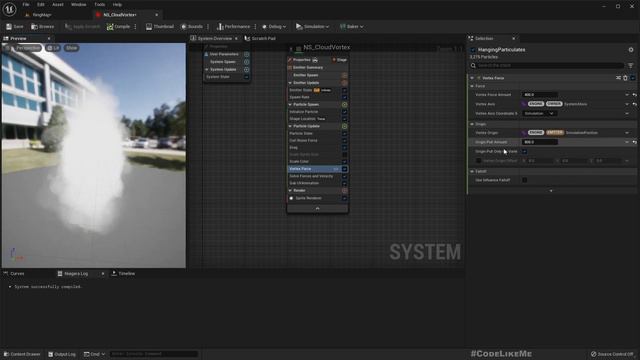
Task: Open the Asset menu
Action: tap(58, 4)
